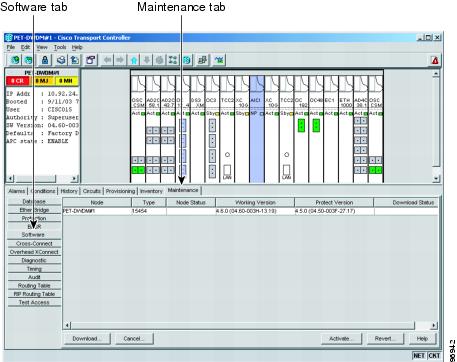457x362 pixels.
Task: Switch to the Provisioning tab
Action: 120,191
